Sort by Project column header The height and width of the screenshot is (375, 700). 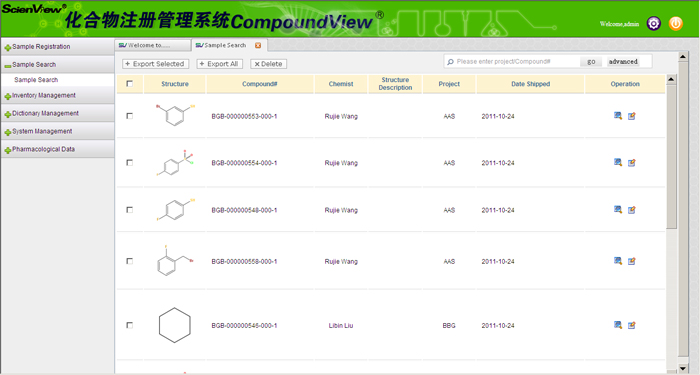click(x=449, y=84)
